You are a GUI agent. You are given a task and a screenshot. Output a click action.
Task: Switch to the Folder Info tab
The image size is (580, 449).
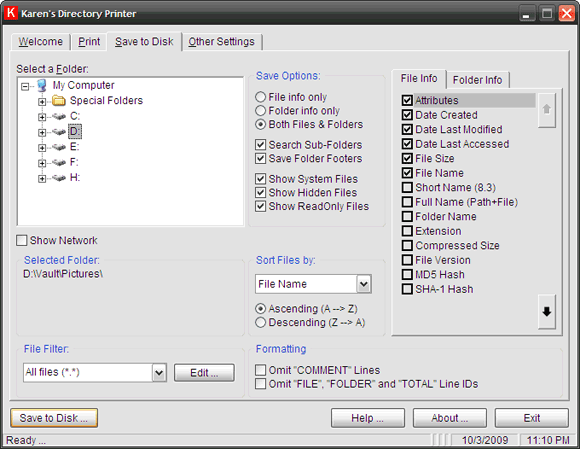[x=477, y=80]
